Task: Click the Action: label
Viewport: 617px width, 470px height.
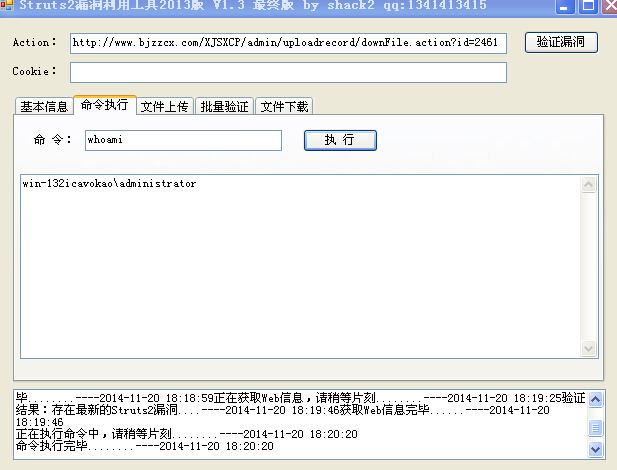Action: tap(34, 42)
